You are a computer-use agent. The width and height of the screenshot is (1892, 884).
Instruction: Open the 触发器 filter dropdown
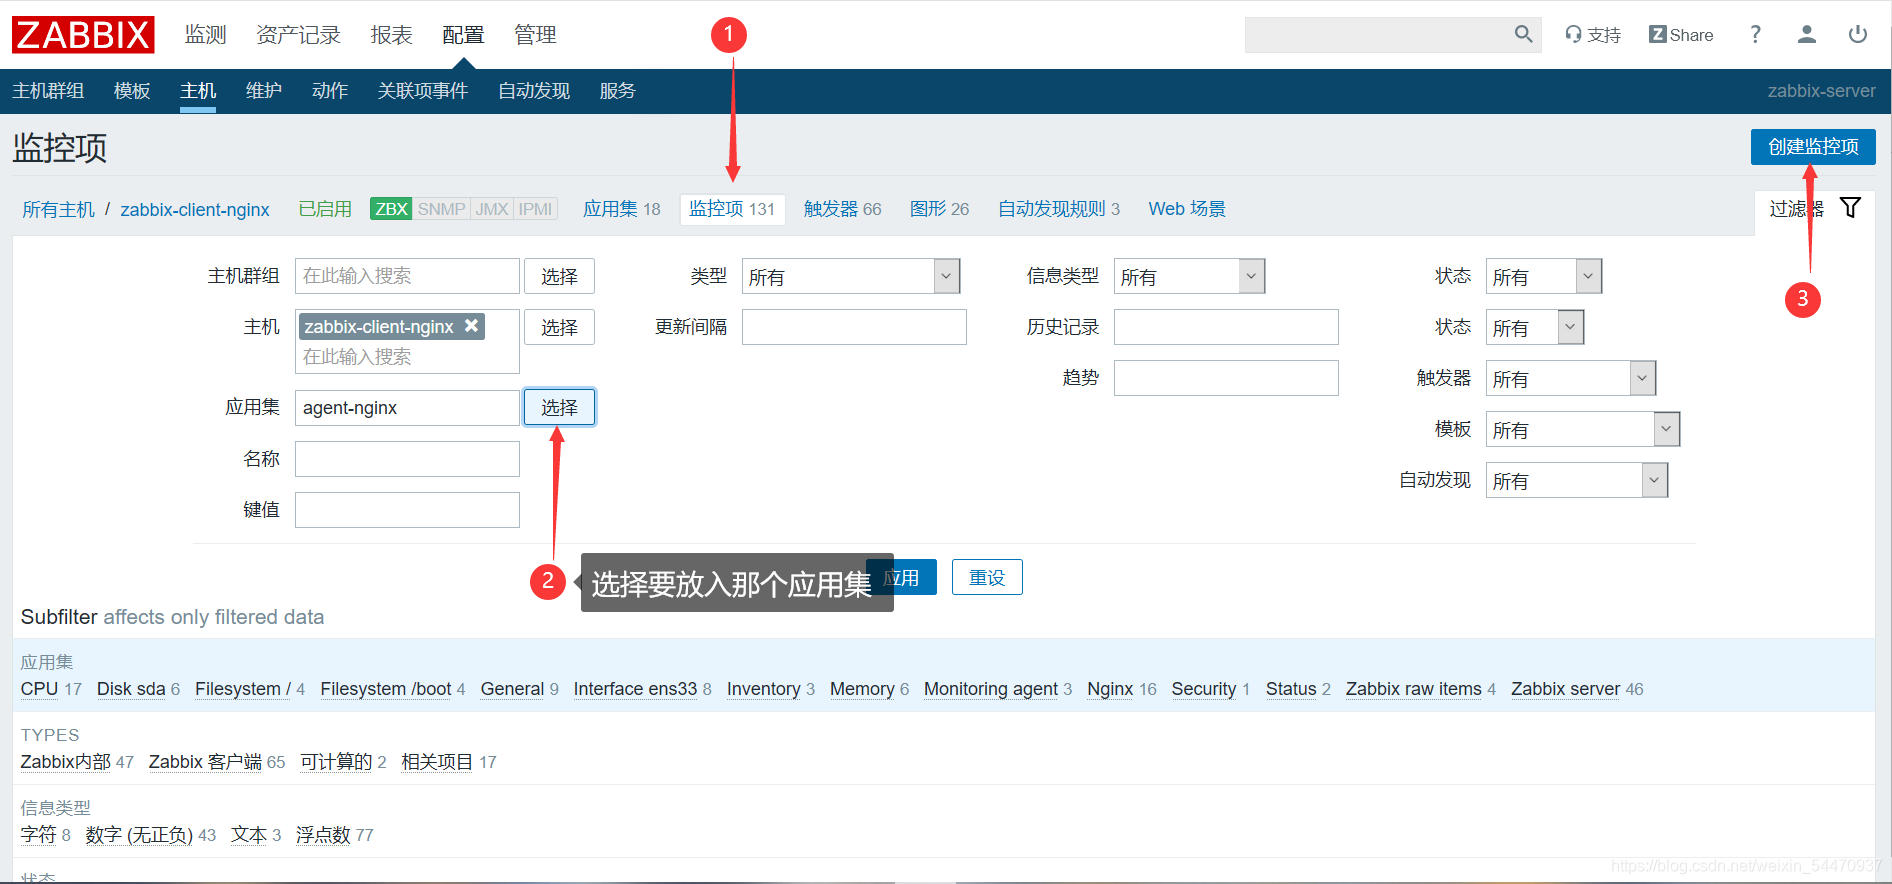click(x=1571, y=378)
